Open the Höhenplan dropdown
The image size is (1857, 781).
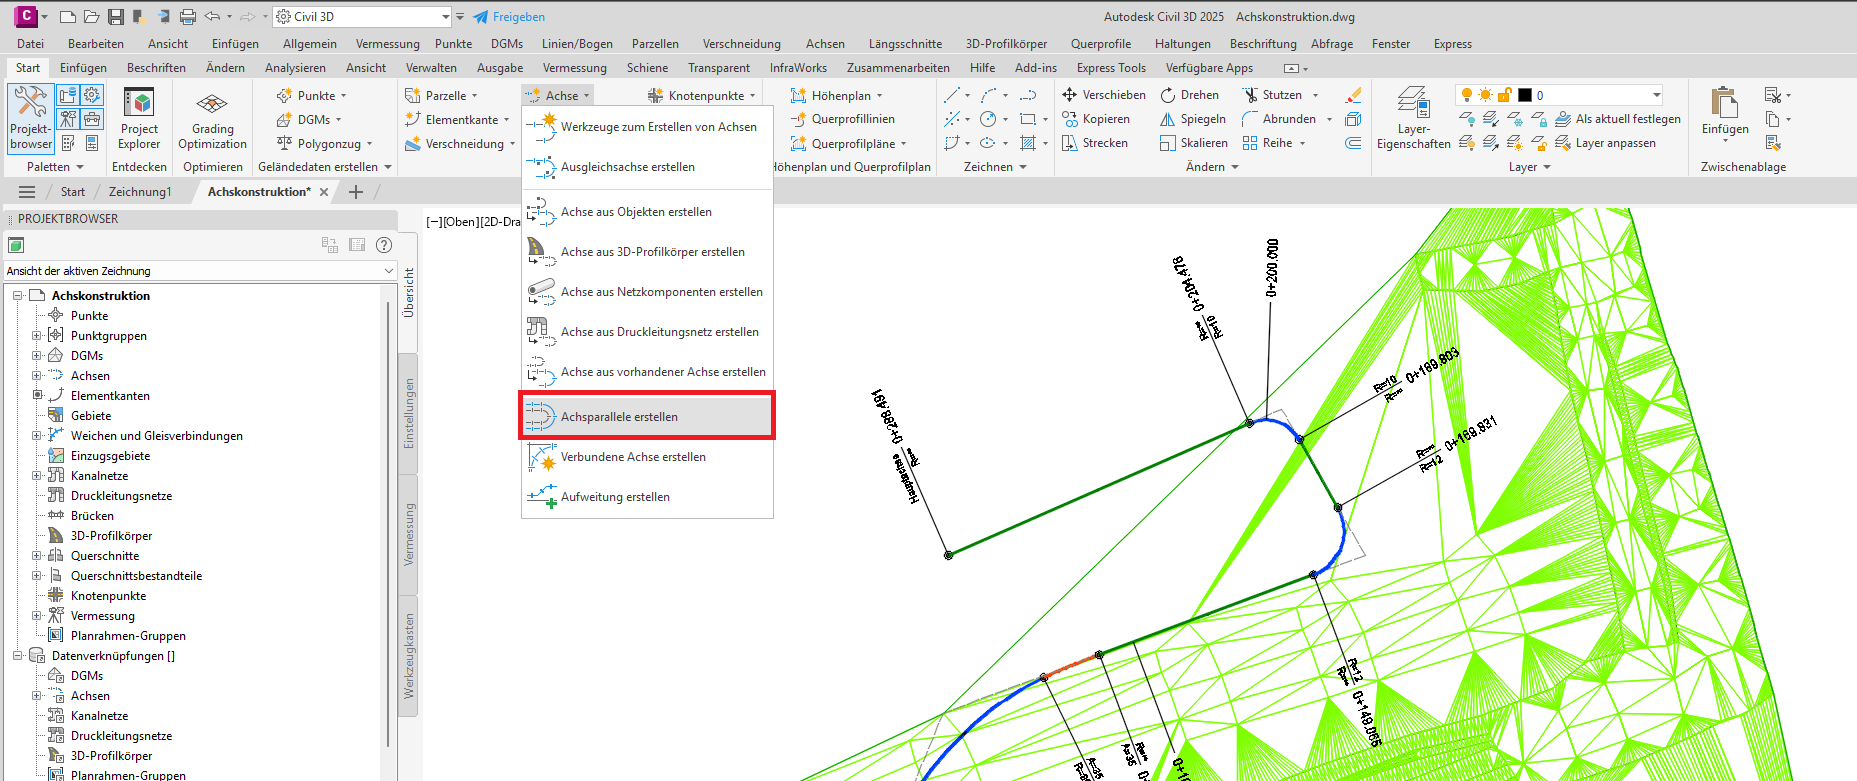[x=837, y=96]
